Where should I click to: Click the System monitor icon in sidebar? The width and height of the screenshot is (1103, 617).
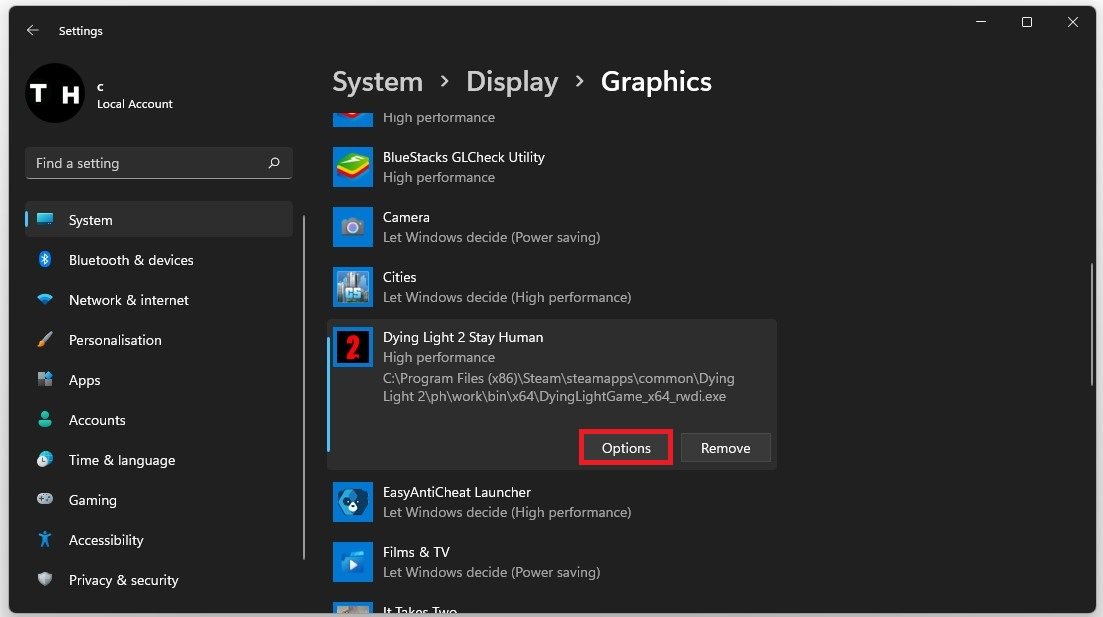click(x=45, y=219)
